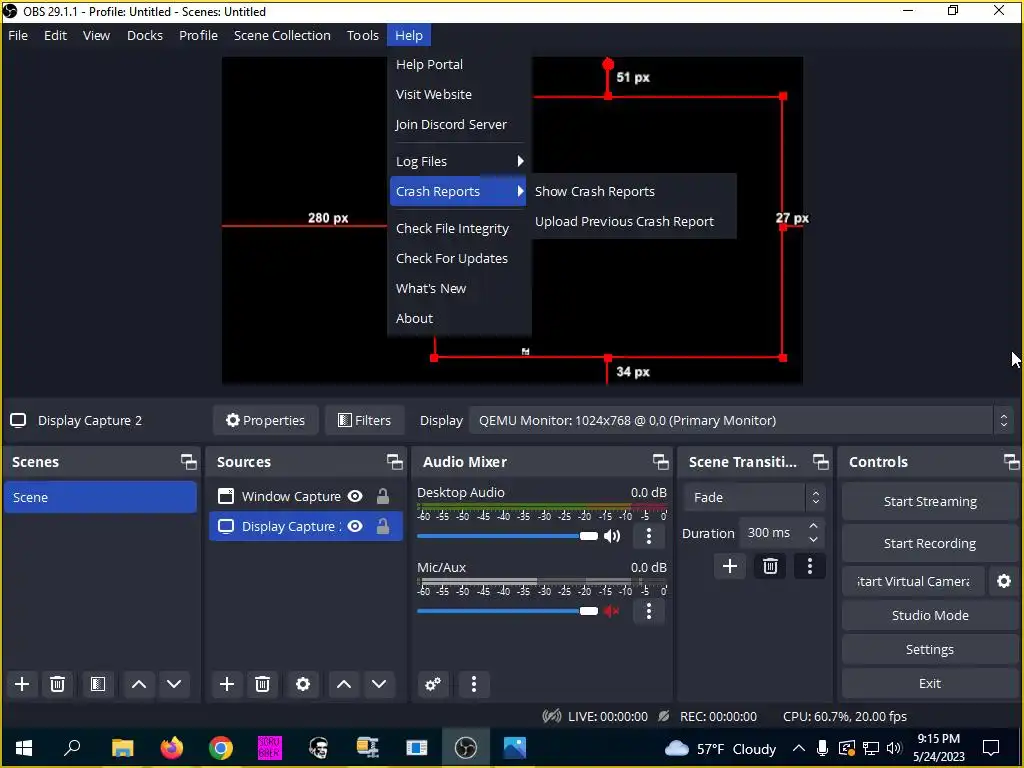Open the Display monitor dropdown
The width and height of the screenshot is (1024, 768).
pyautogui.click(x=741, y=421)
